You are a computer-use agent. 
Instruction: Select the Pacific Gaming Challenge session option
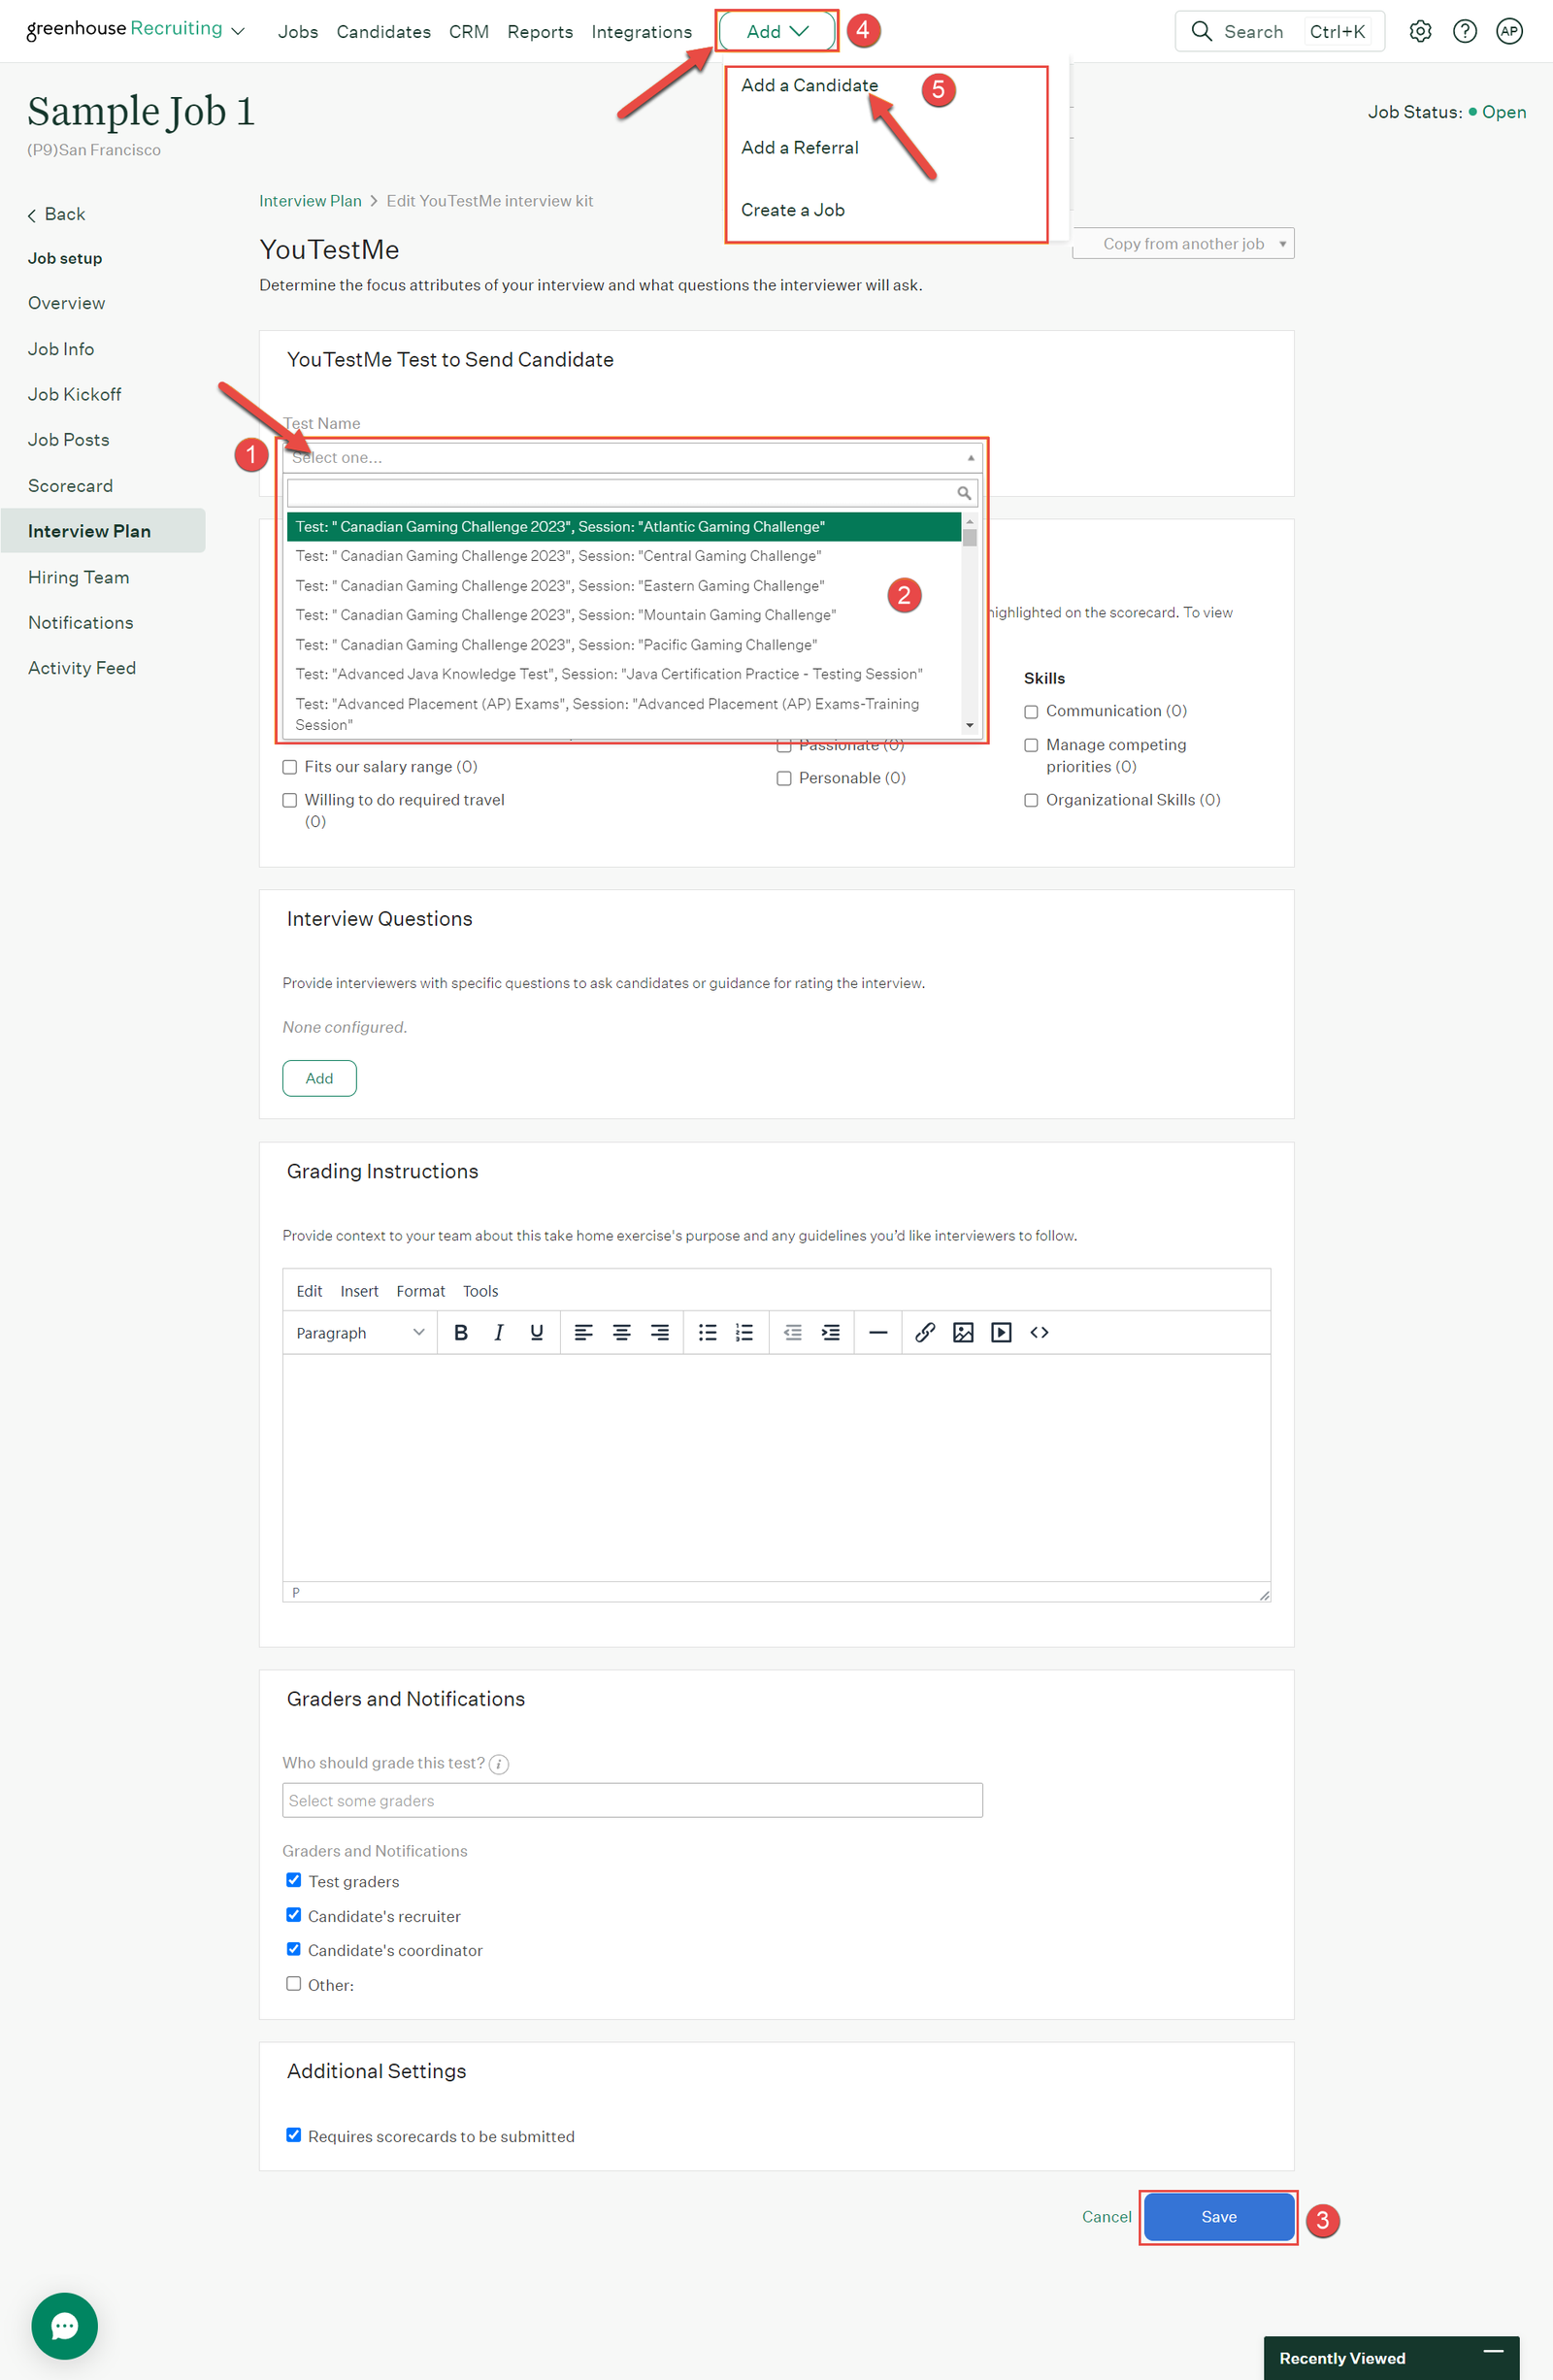pyautogui.click(x=623, y=645)
